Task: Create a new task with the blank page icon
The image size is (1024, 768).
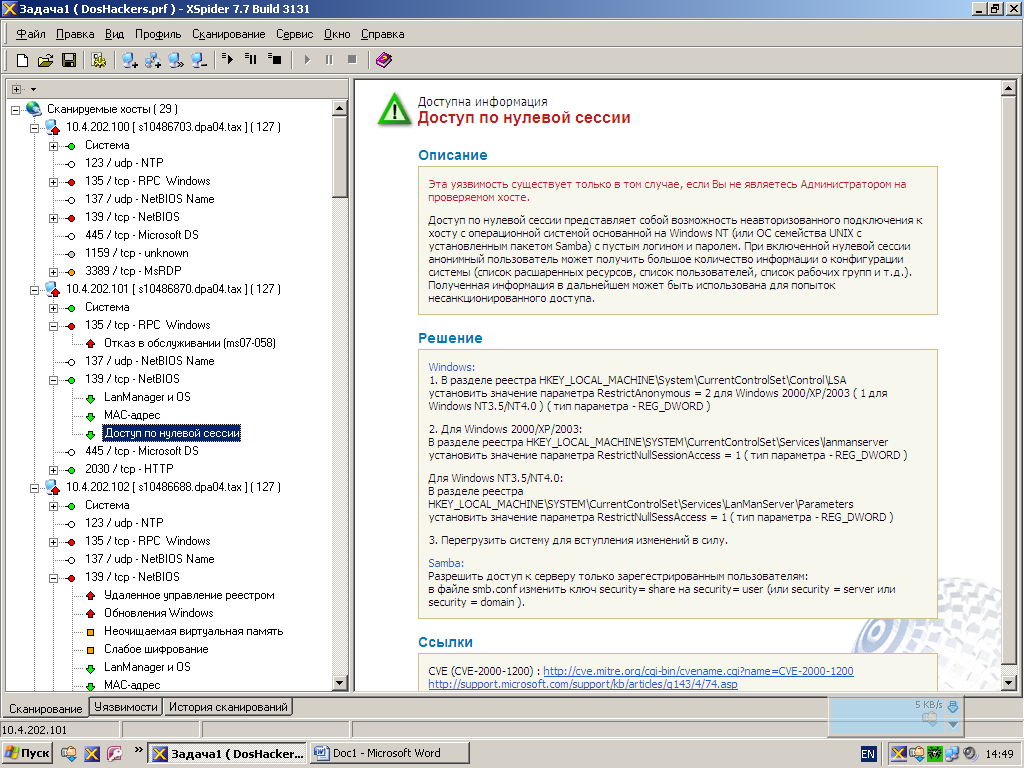Action: pos(21,60)
